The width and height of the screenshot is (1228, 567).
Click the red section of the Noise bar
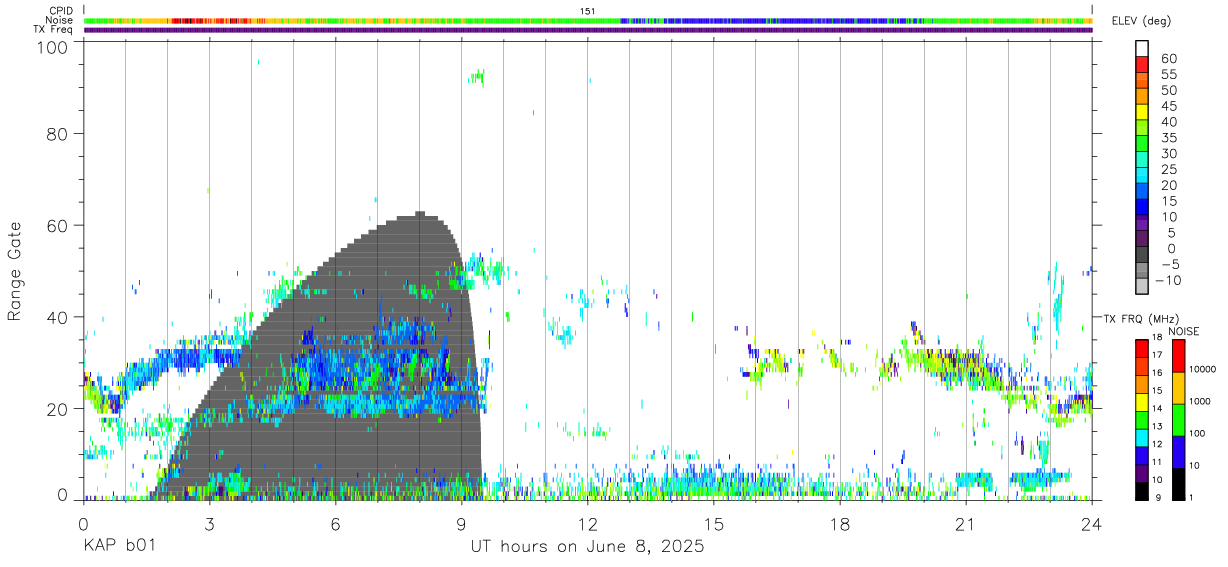(210, 20)
